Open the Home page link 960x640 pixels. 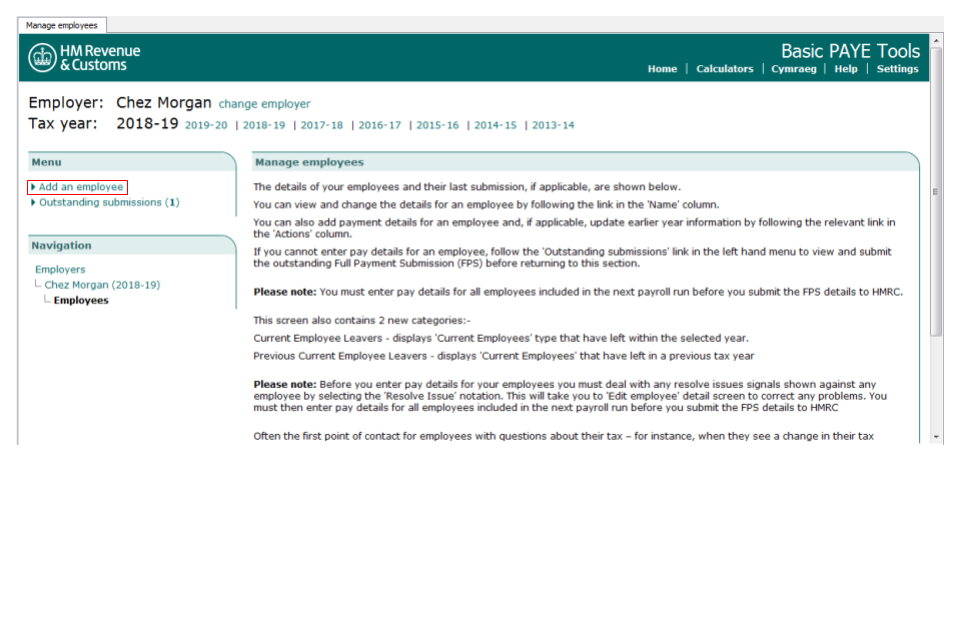[x=662, y=69]
